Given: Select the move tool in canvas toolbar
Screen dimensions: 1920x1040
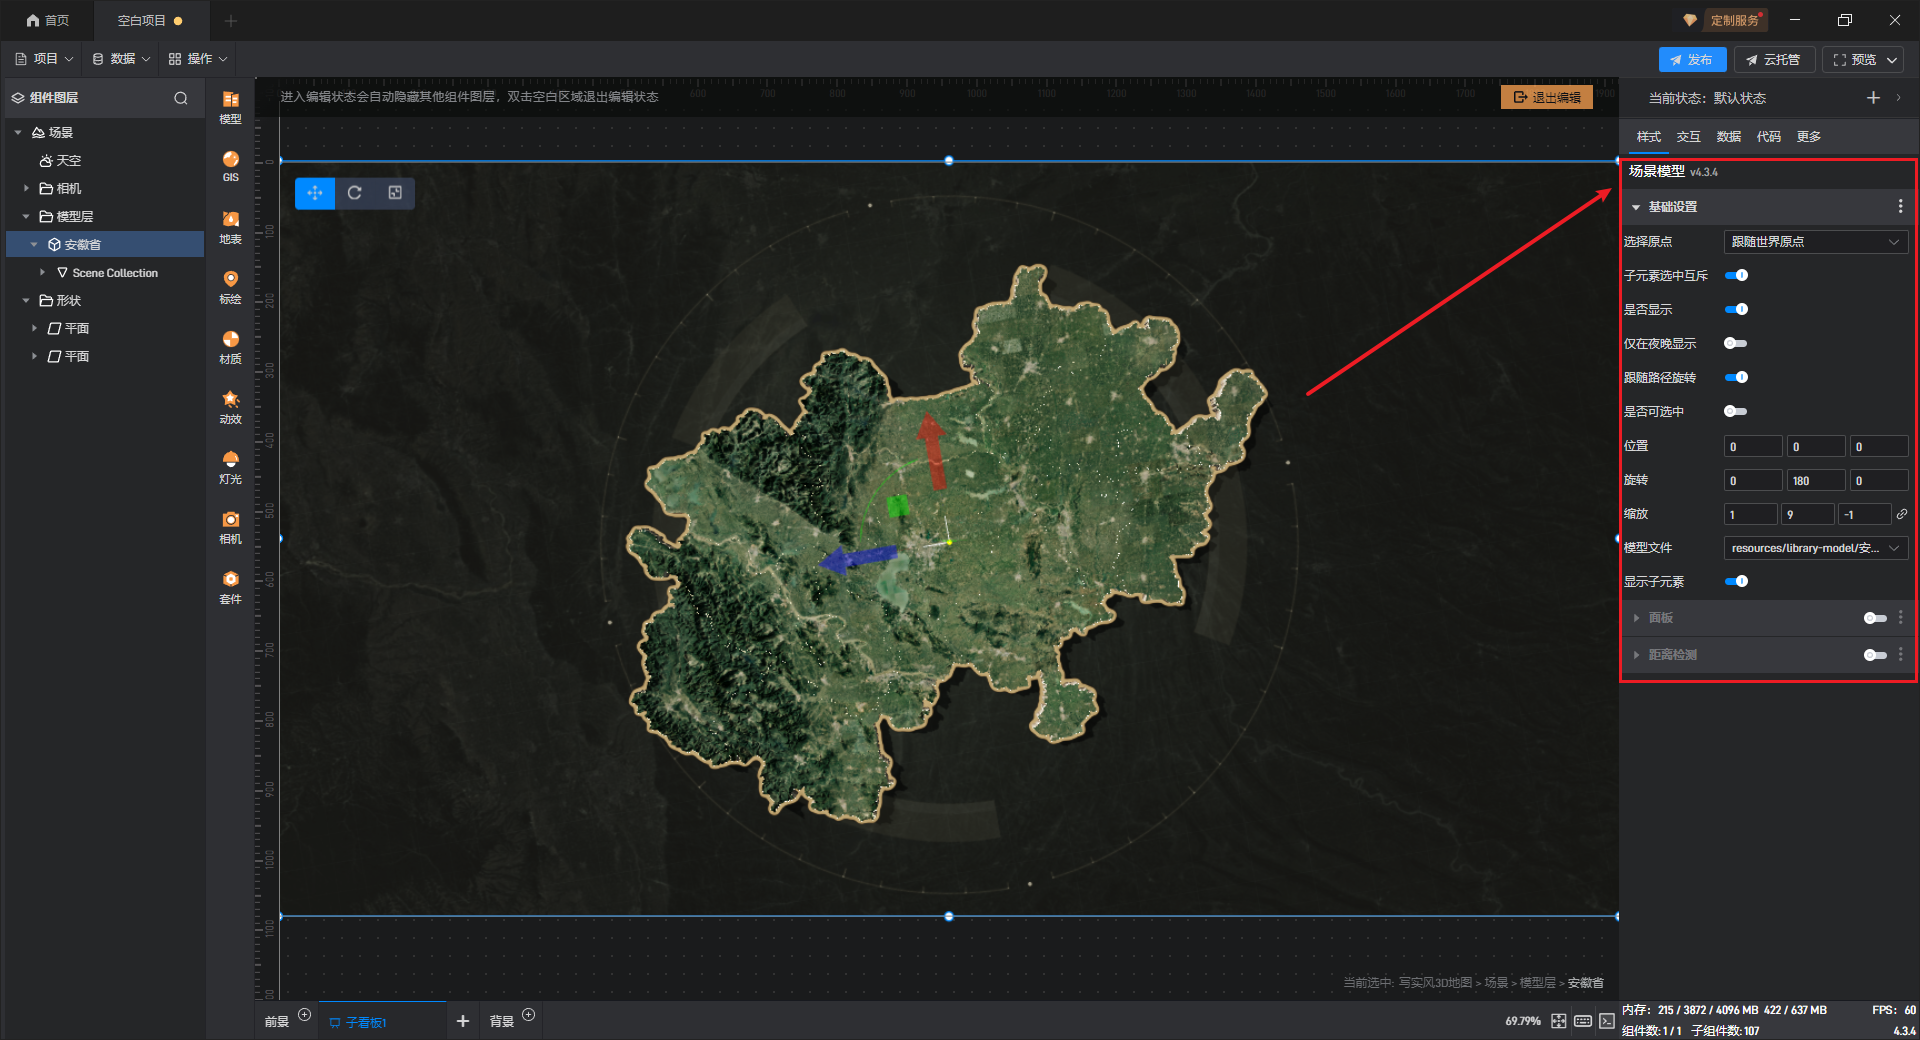Looking at the screenshot, I should point(315,193).
